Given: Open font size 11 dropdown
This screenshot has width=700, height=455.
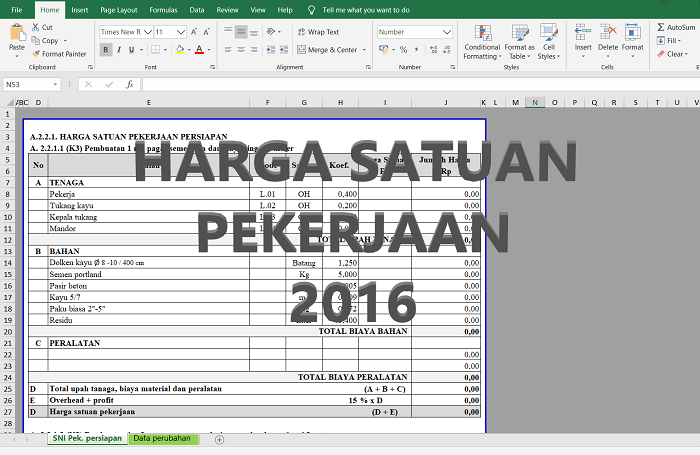Looking at the screenshot, I should 180,32.
